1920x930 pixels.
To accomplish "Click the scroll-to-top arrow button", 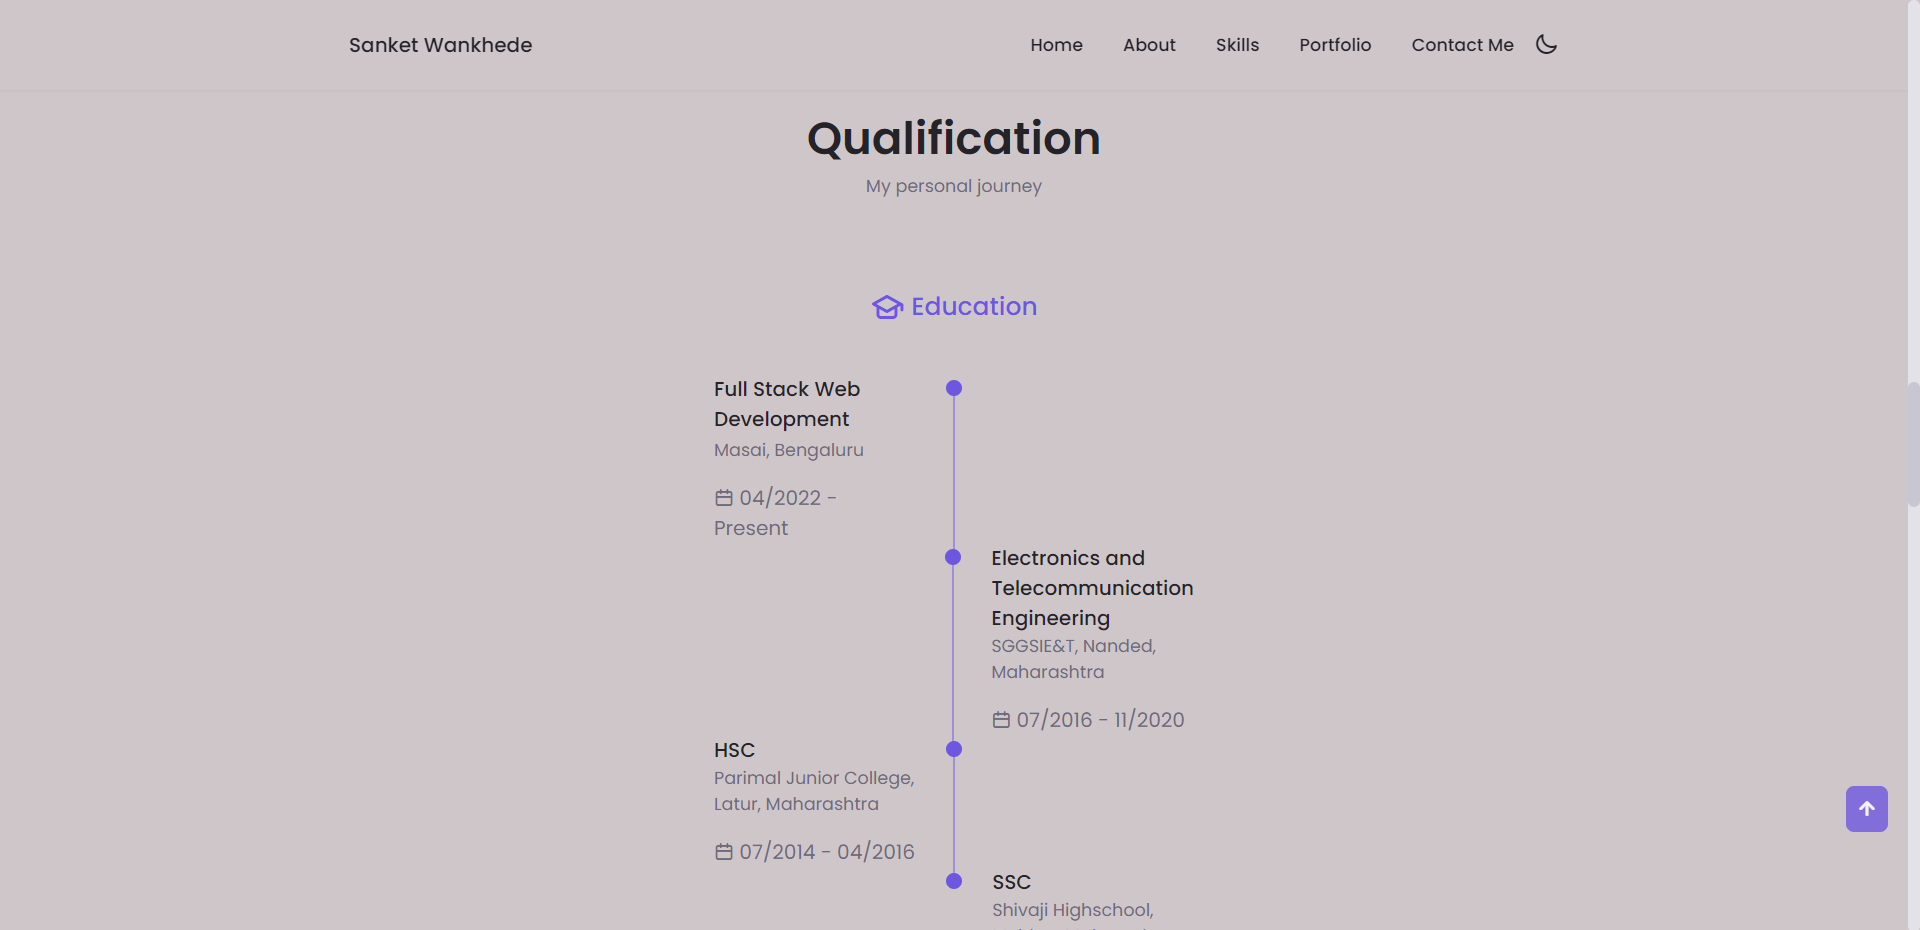I will (x=1866, y=809).
